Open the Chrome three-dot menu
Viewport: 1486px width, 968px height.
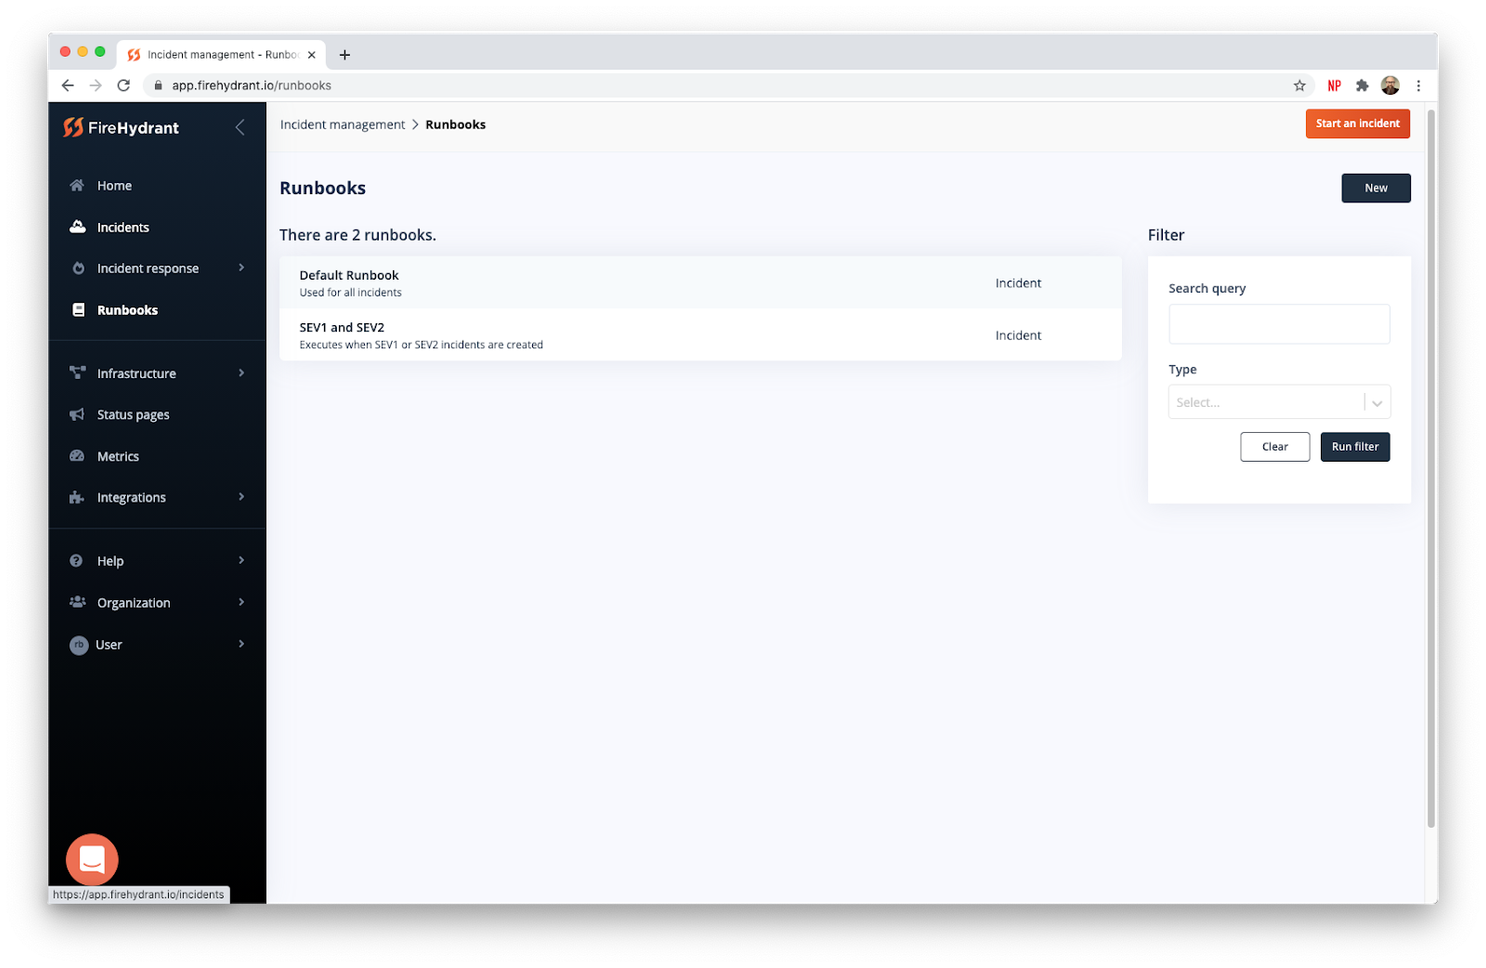coord(1418,86)
